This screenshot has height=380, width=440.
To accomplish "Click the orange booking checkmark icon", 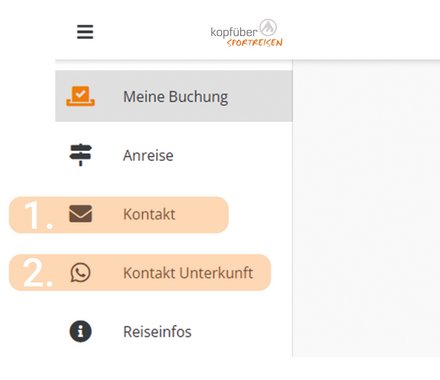I will [x=80, y=96].
